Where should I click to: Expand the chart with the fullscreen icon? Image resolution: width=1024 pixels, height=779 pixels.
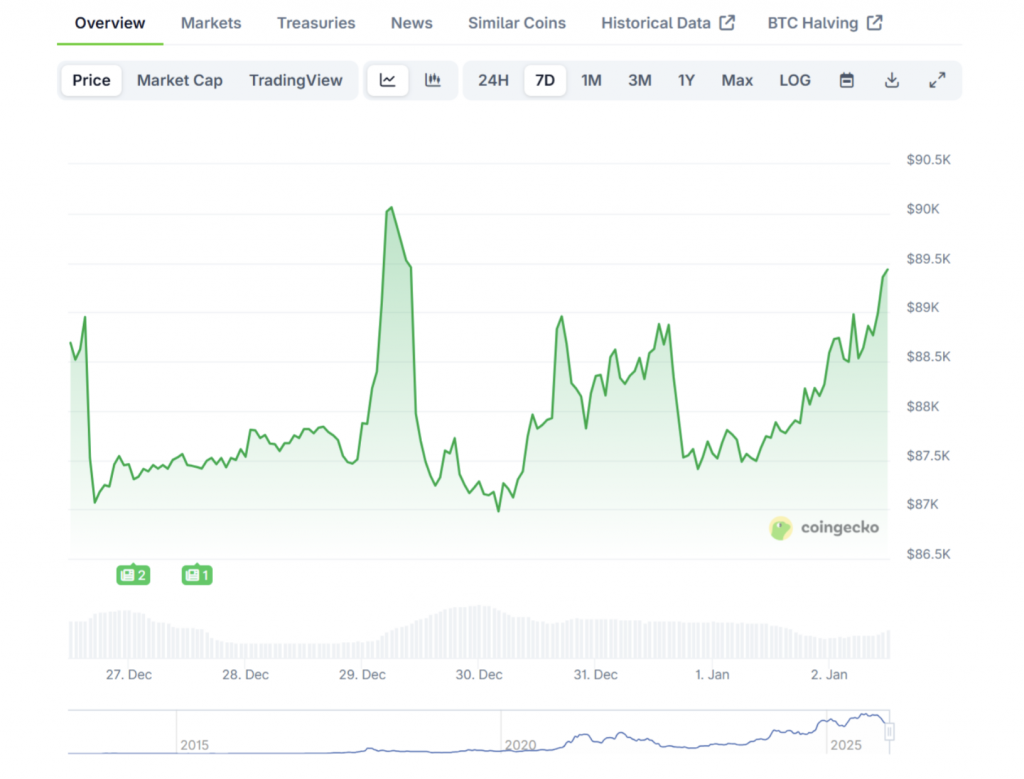click(x=937, y=80)
